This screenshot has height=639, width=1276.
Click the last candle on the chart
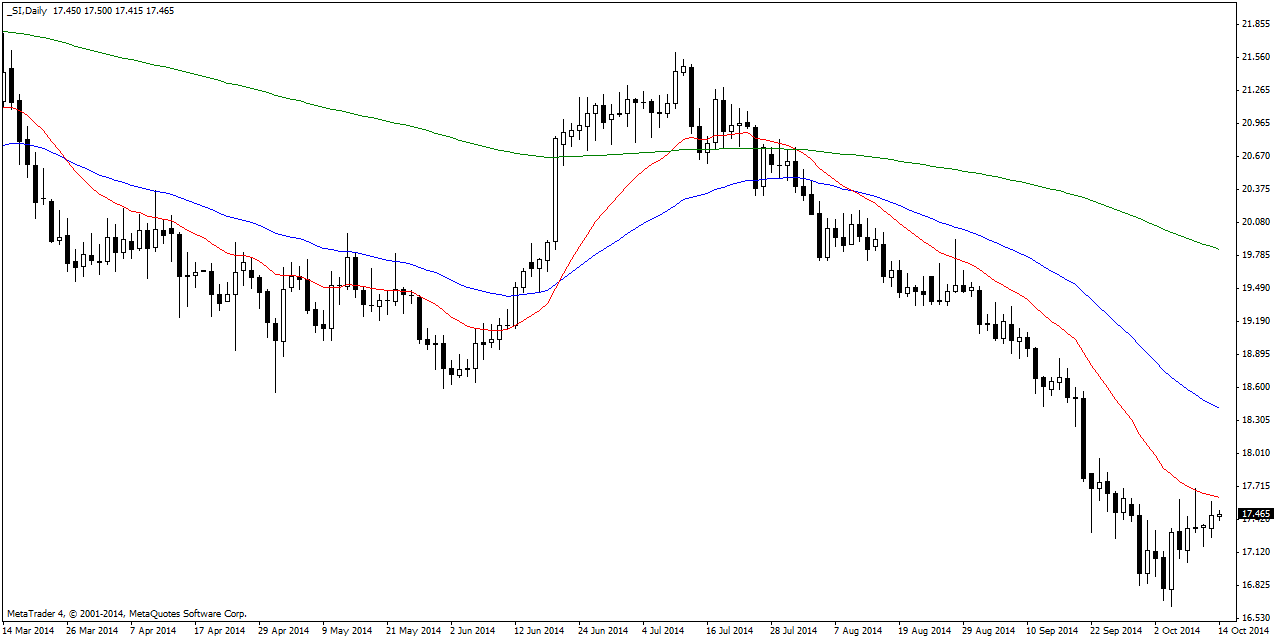(x=1219, y=515)
